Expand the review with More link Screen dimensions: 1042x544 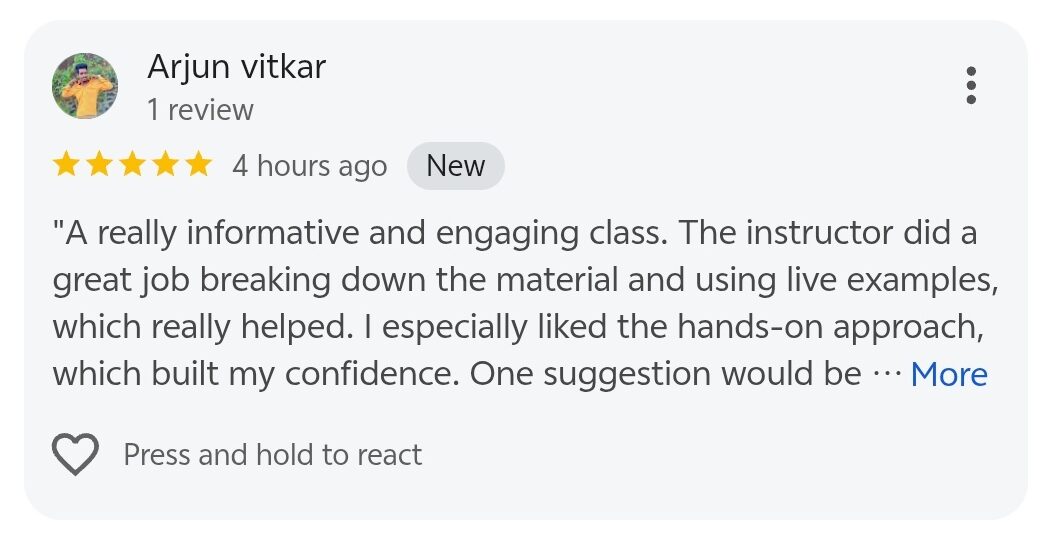(x=948, y=374)
